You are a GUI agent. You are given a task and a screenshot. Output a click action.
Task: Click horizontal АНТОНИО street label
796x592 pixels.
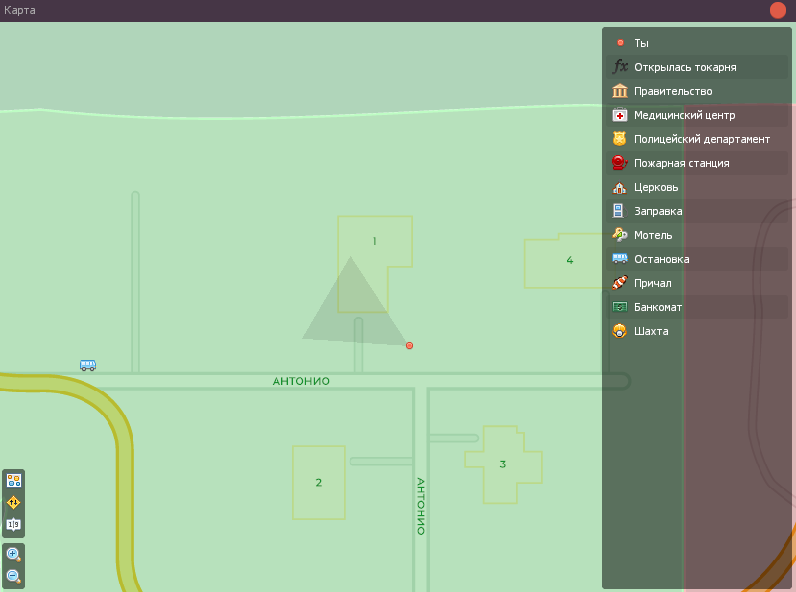pyautogui.click(x=301, y=381)
